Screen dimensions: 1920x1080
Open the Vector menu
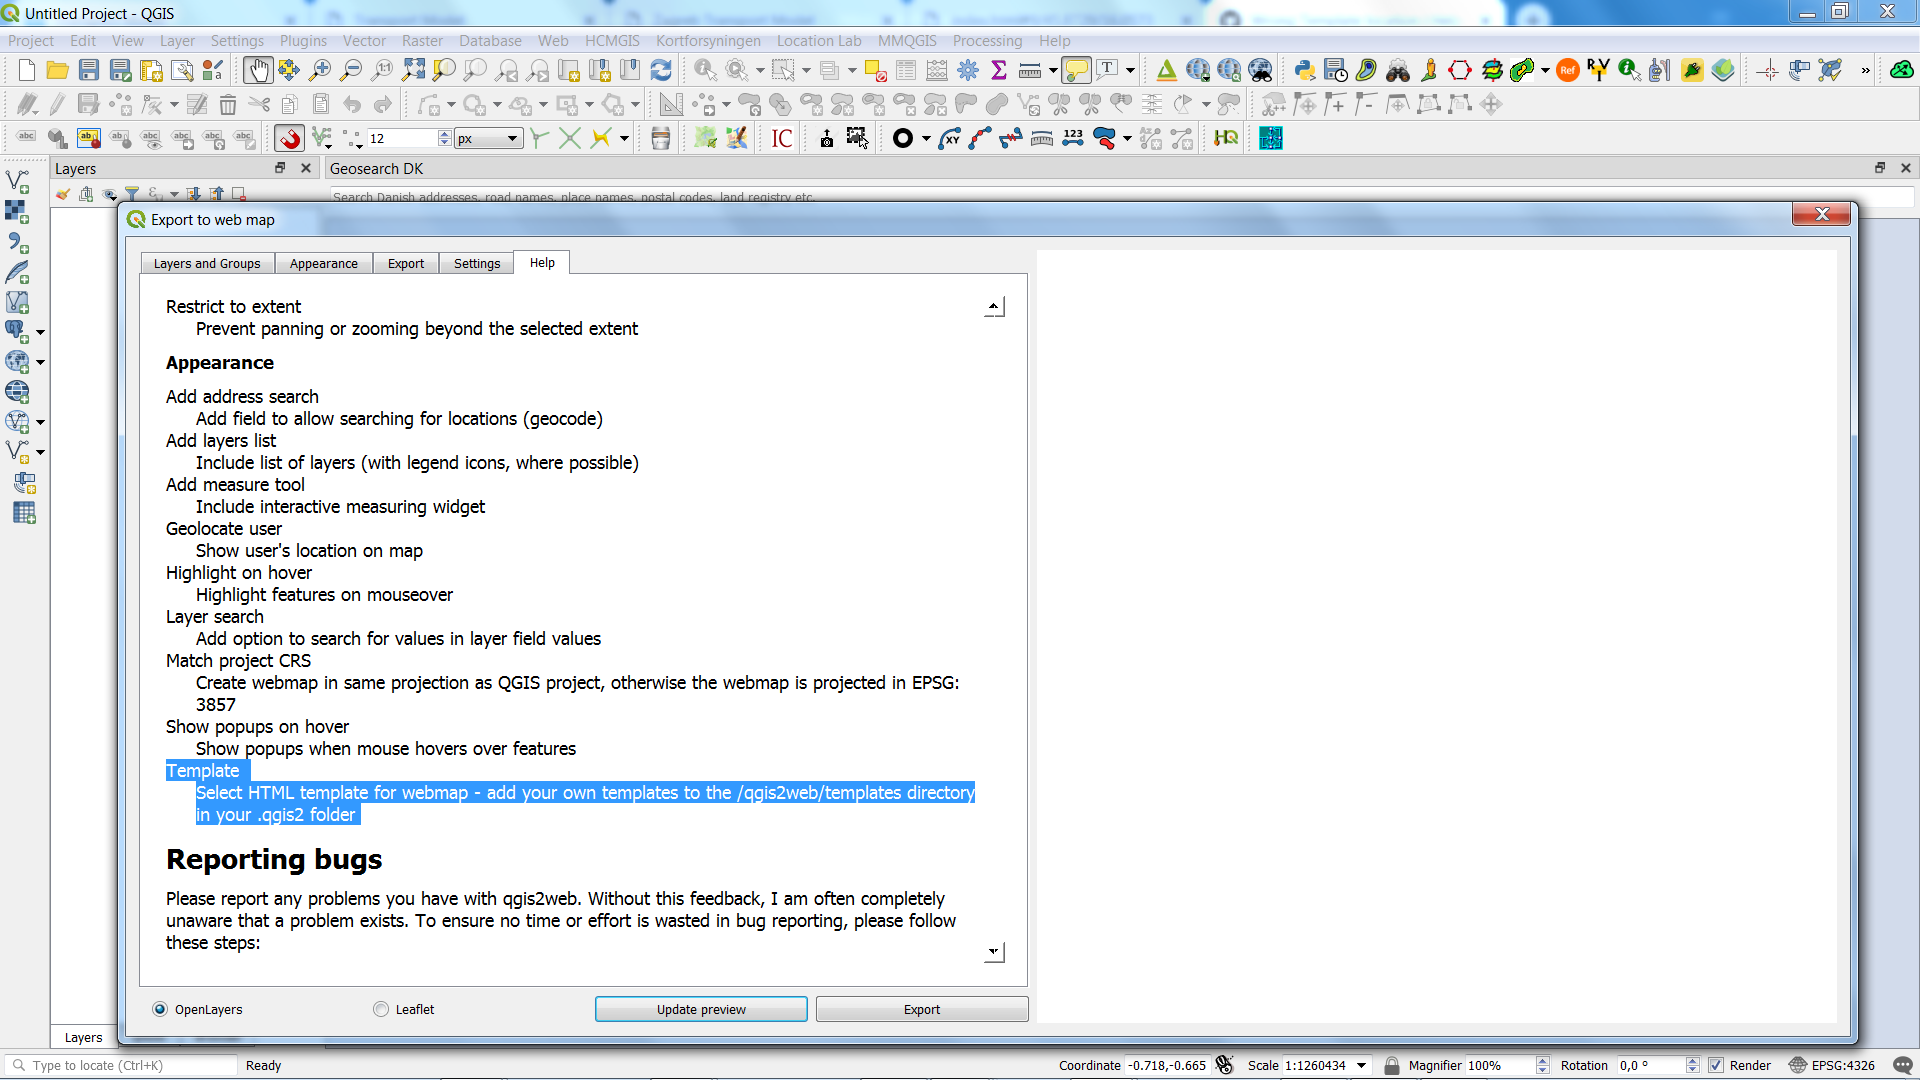[364, 41]
